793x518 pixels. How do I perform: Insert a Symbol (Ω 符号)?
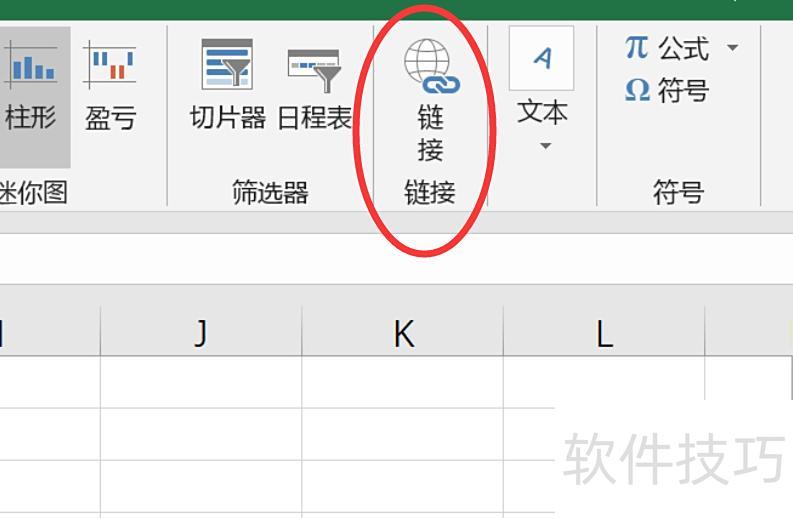click(x=667, y=91)
